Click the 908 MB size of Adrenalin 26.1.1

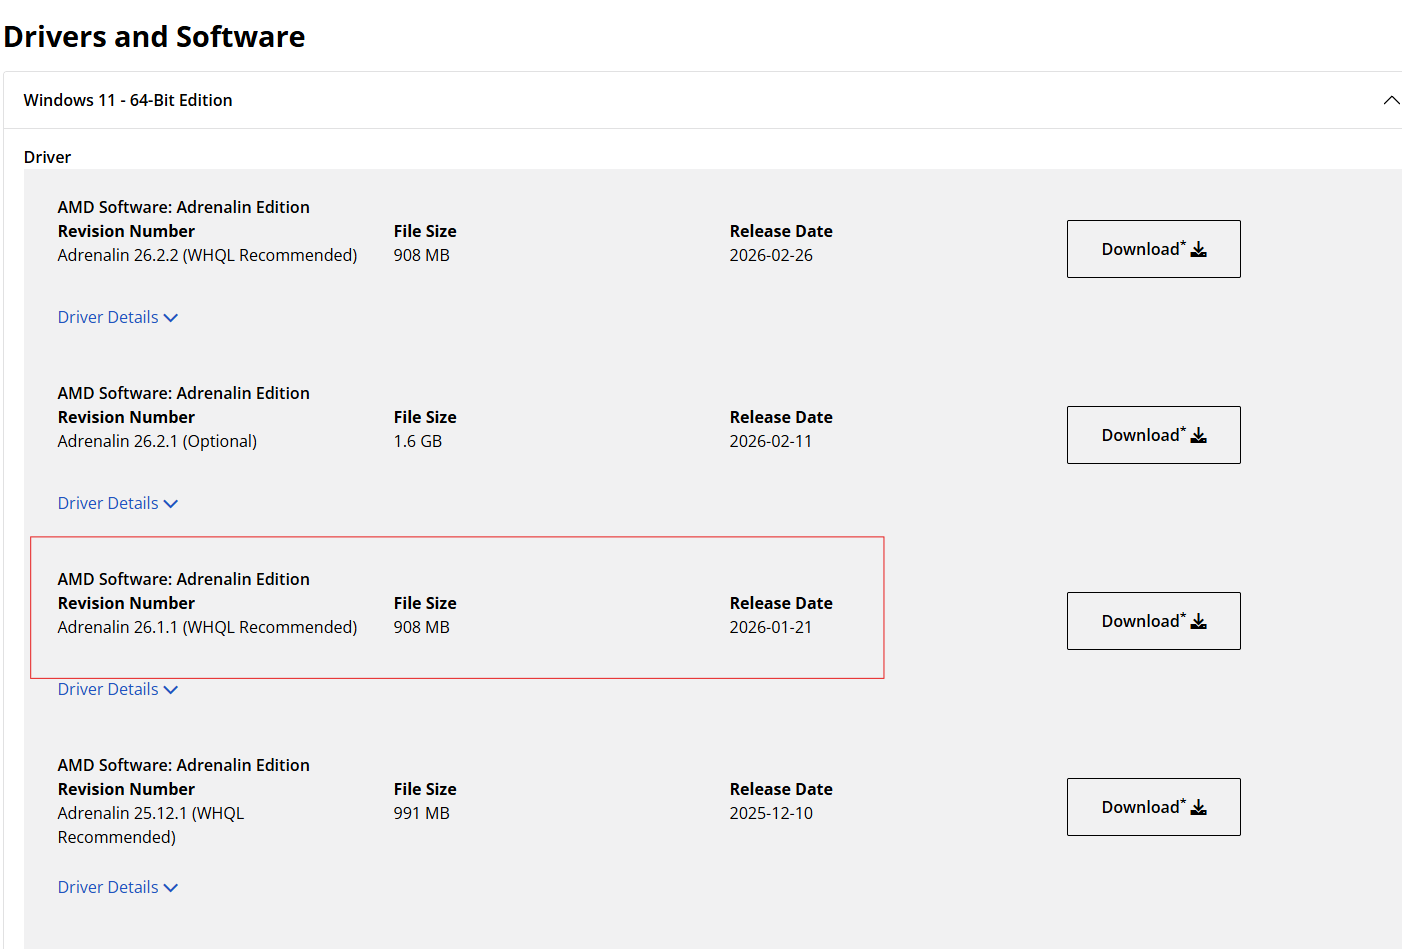(x=422, y=627)
